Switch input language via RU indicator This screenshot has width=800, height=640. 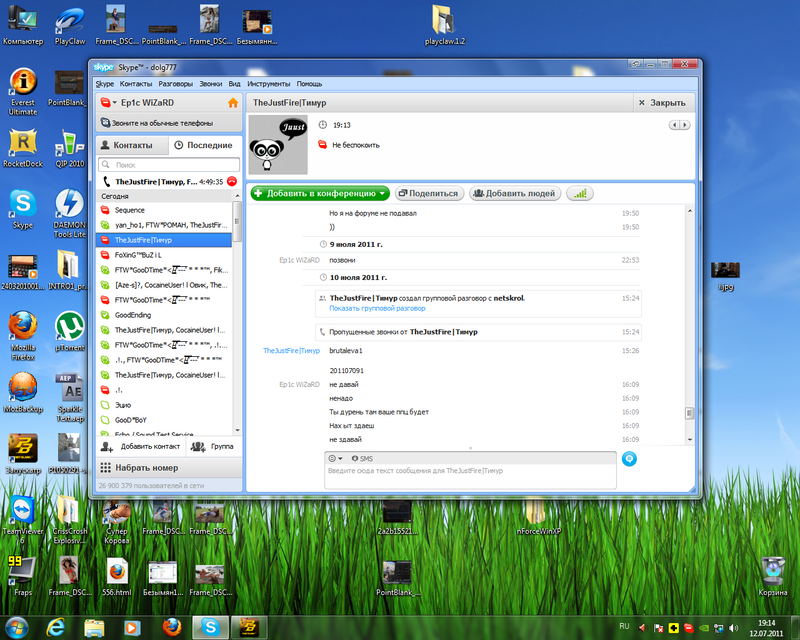[624, 626]
